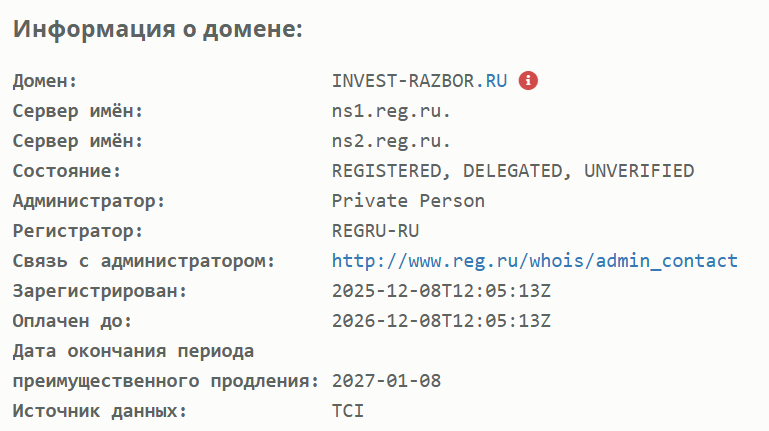
Task: Click the "Администратор:" field label
Action: (x=88, y=201)
